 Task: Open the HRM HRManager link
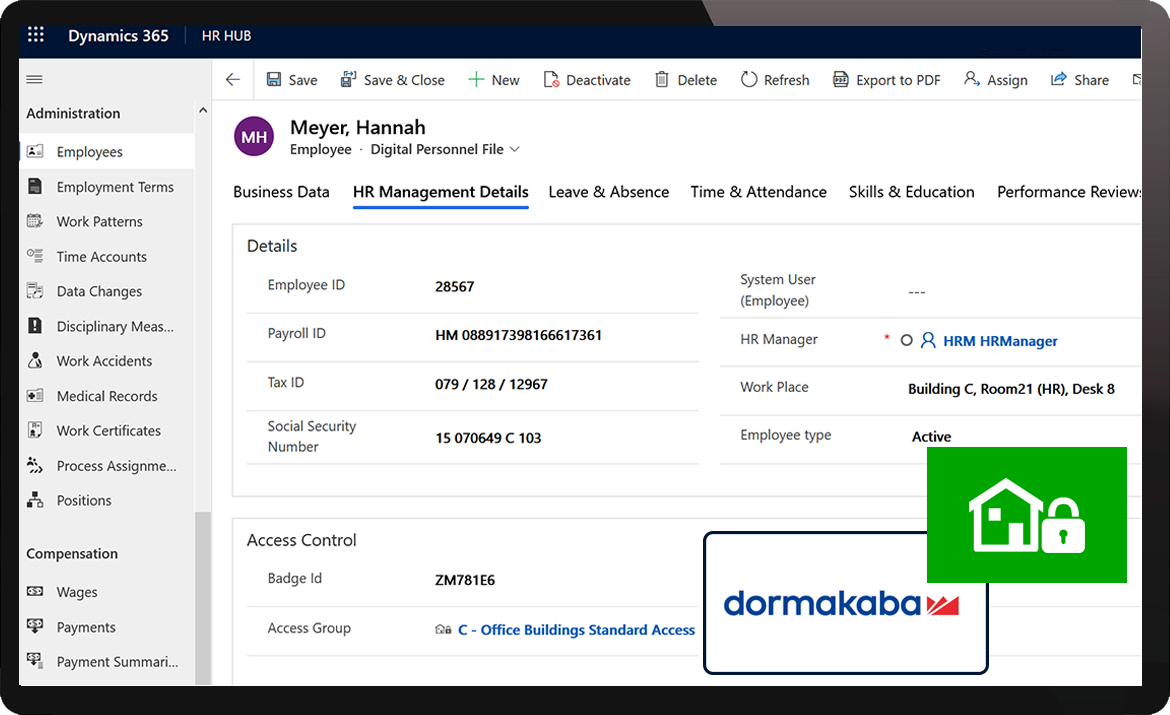click(x=1000, y=341)
